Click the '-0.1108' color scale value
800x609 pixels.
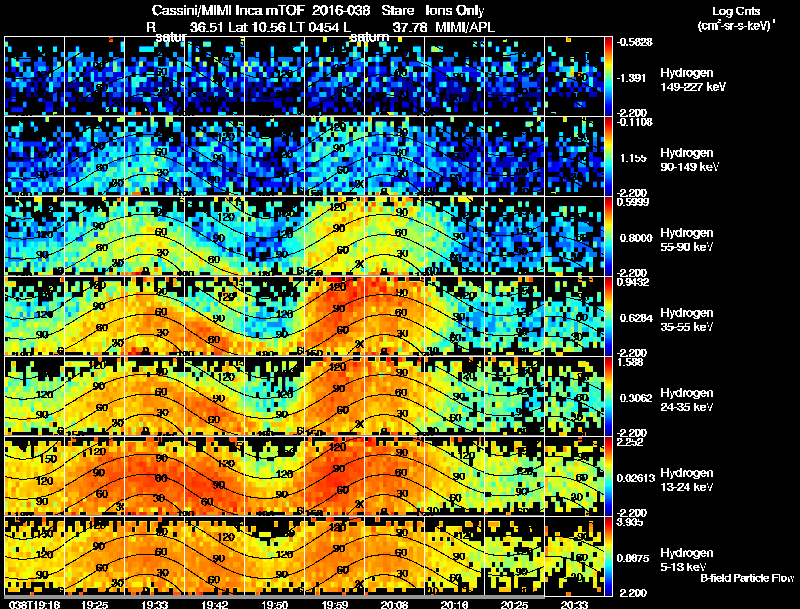click(x=635, y=122)
